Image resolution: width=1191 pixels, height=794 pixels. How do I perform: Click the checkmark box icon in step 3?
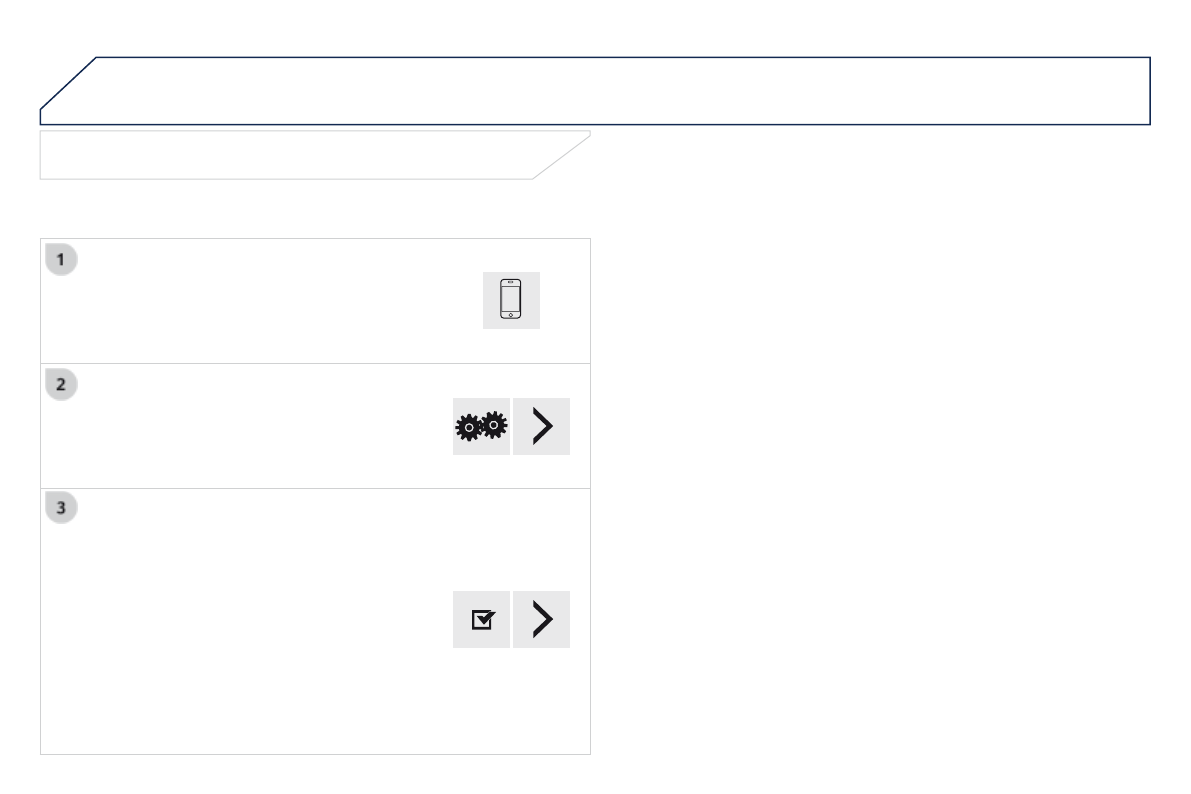coord(481,620)
